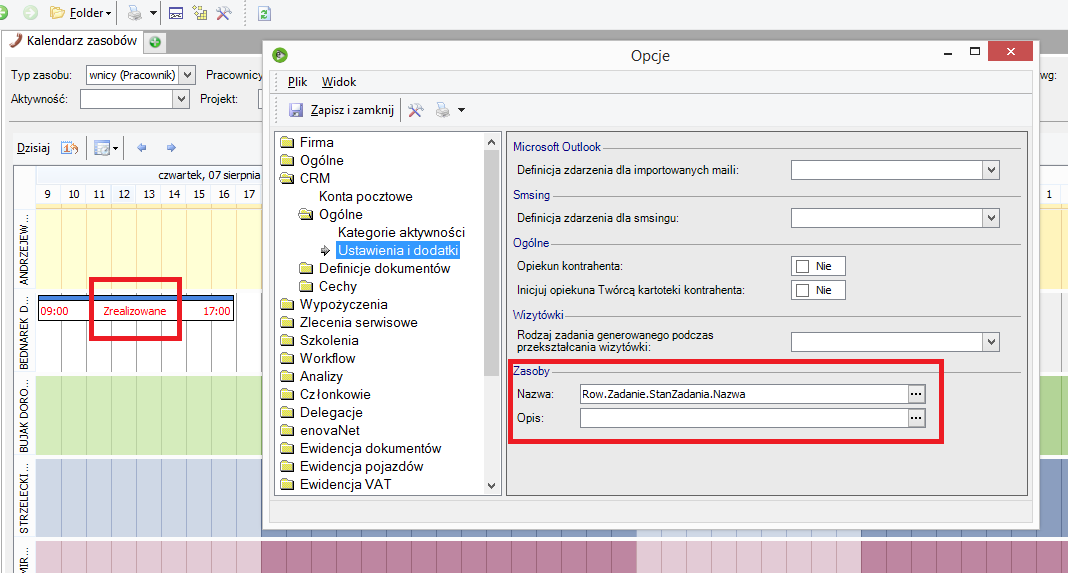Click the refresh document icon
The height and width of the screenshot is (574, 1068).
[264, 13]
